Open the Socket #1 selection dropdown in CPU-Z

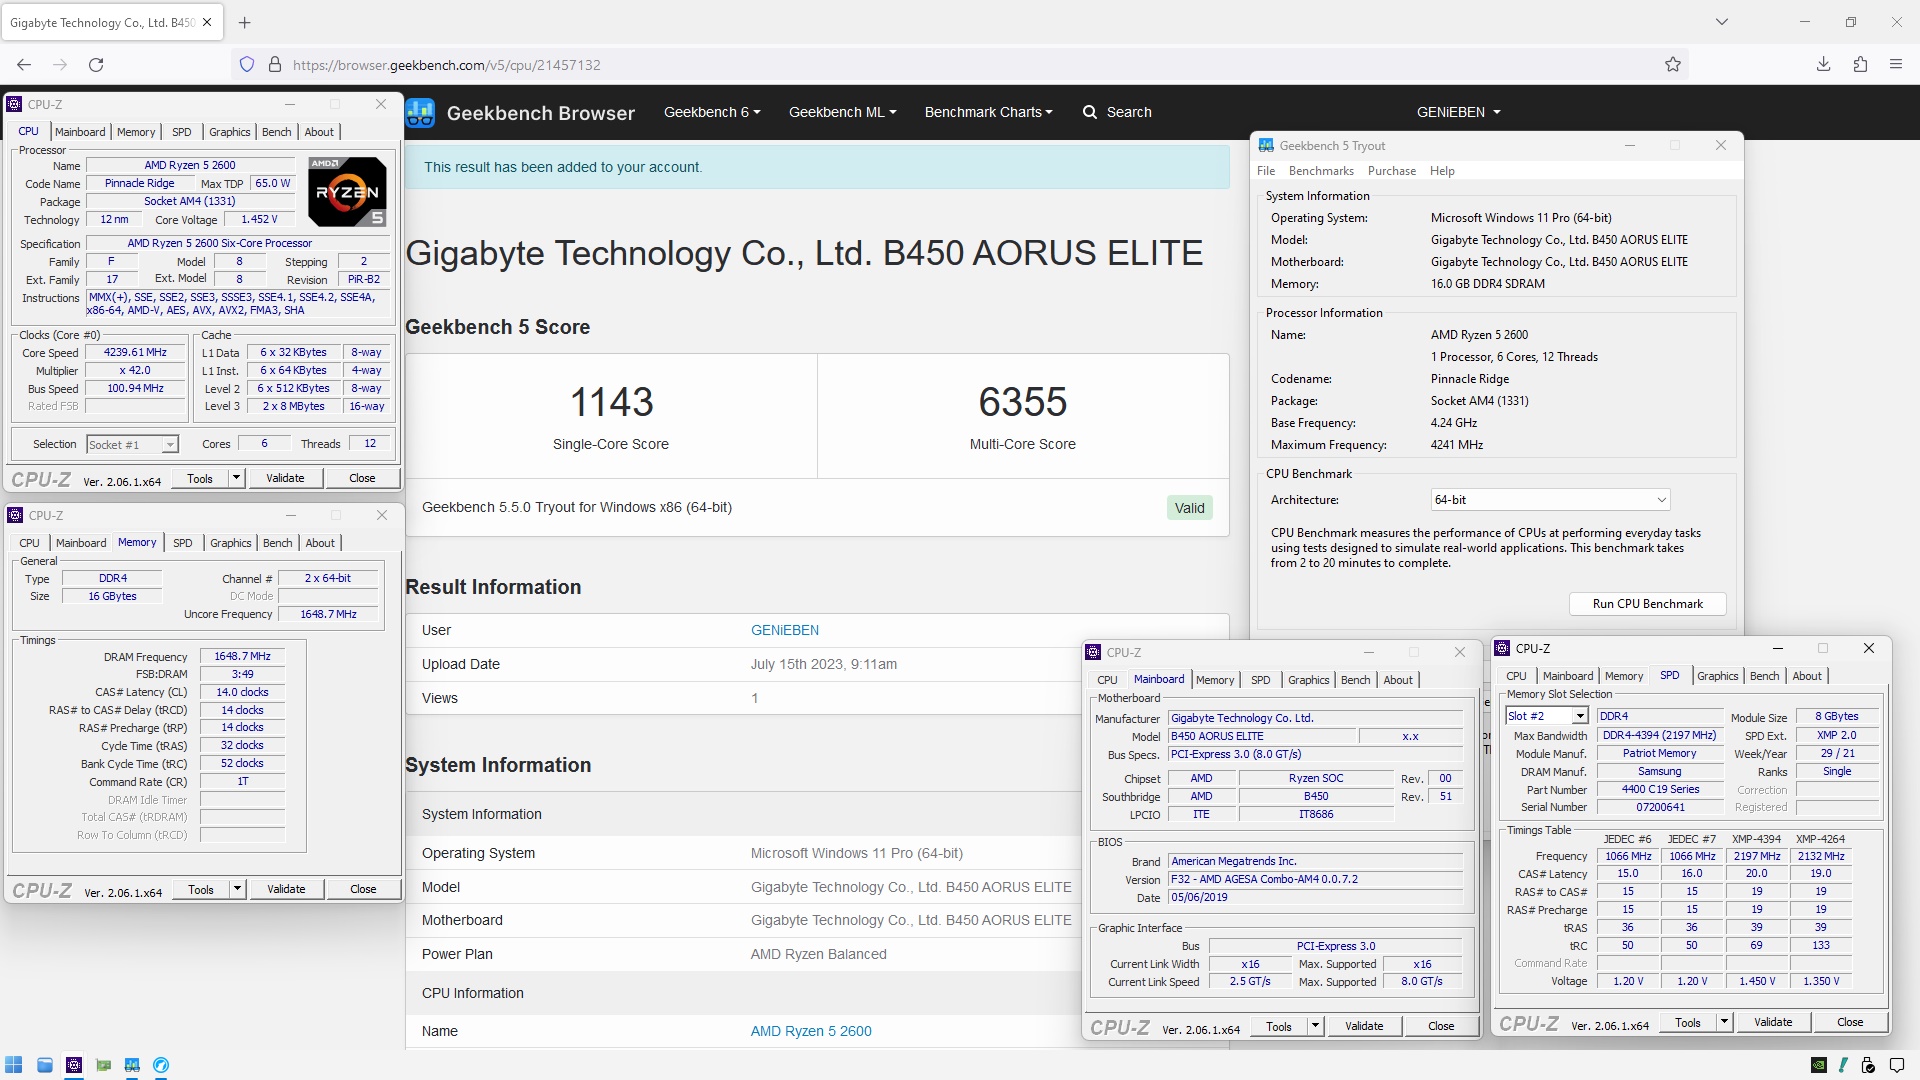[132, 445]
